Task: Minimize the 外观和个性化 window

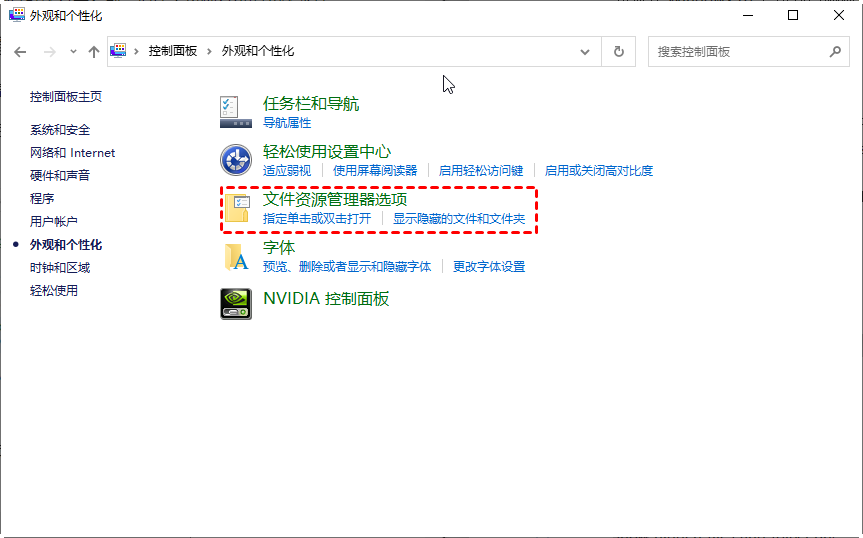Action: tap(747, 15)
